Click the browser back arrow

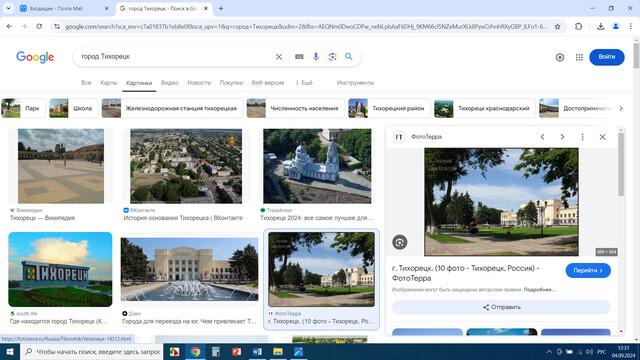[x=9, y=27]
